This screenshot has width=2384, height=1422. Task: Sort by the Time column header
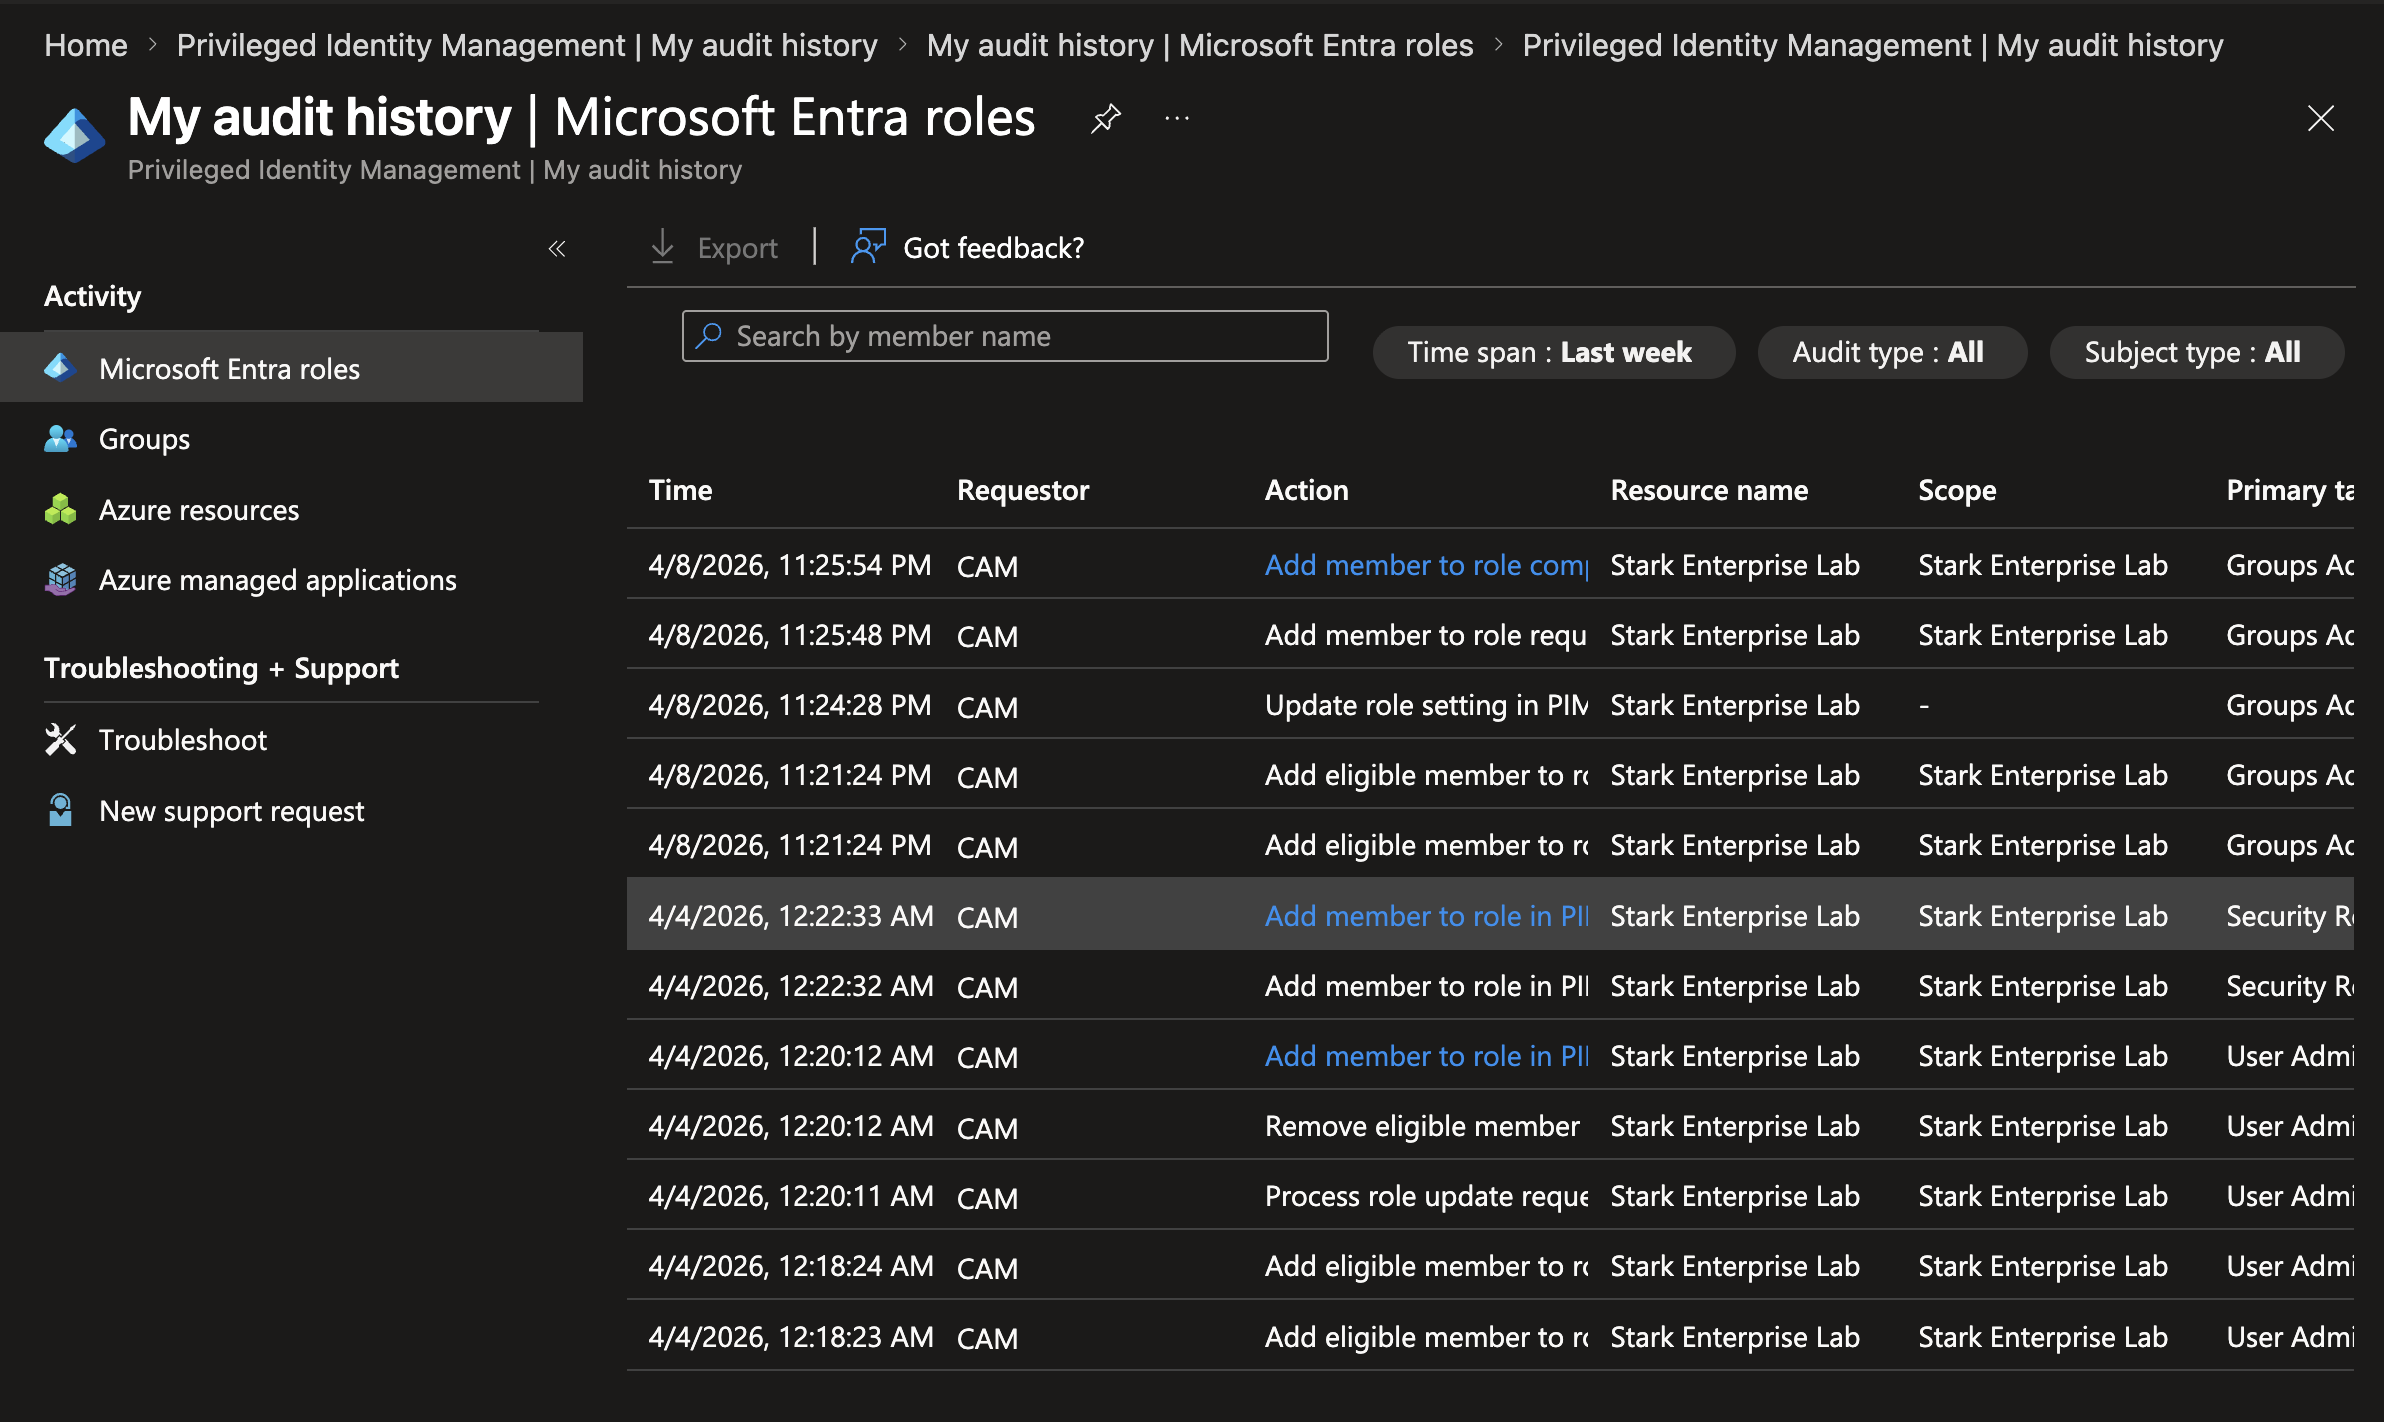[680, 490]
